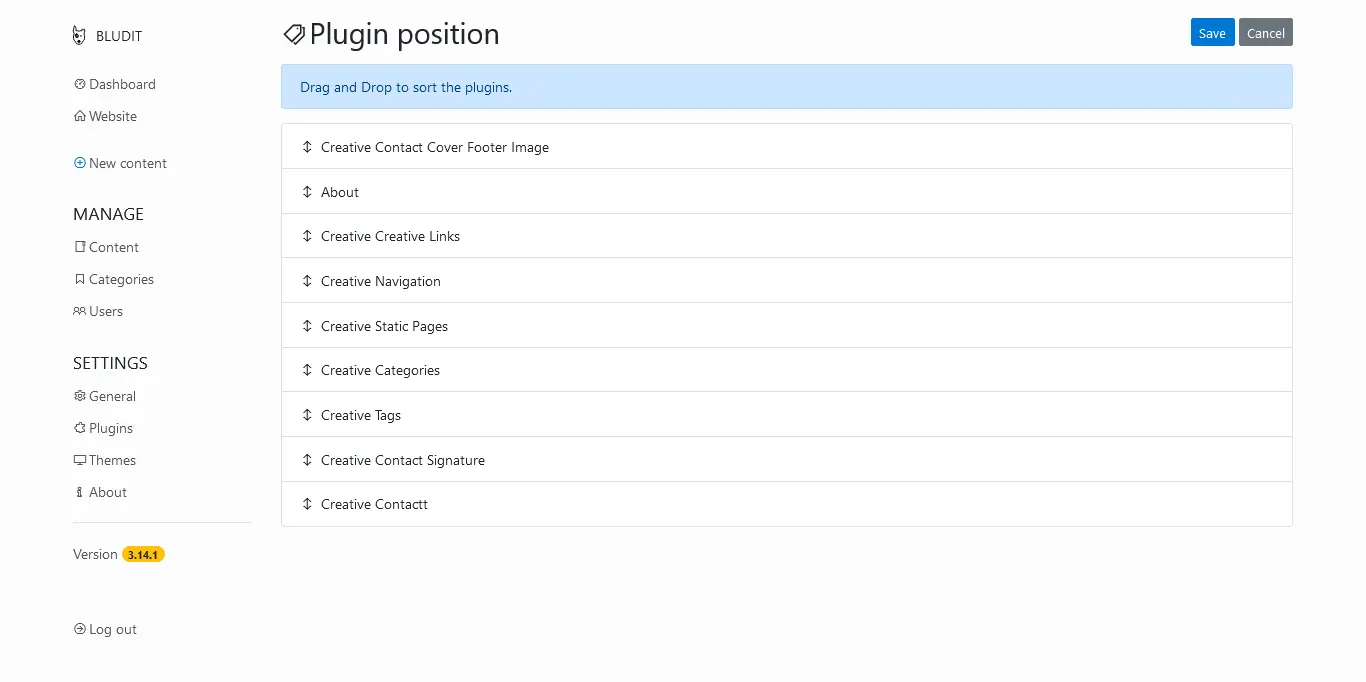The image size is (1366, 682).
Task: Click the tag icon beside Plugin position title
Action: tap(294, 34)
